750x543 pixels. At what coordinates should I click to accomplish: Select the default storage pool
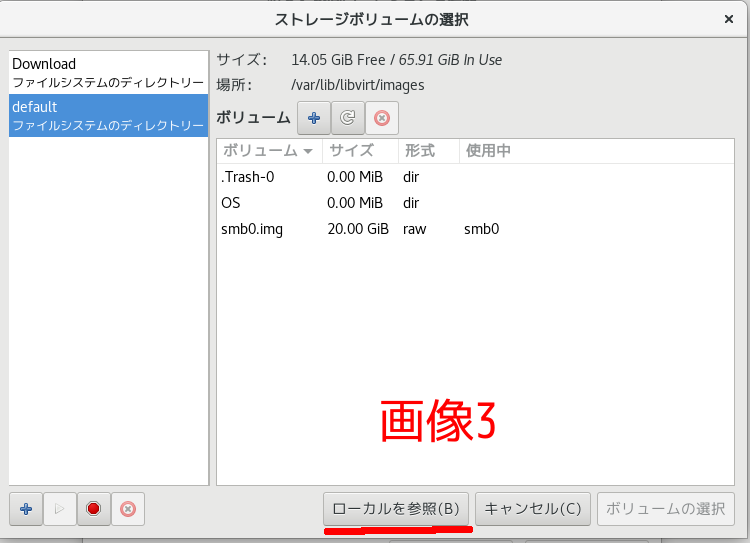click(x=109, y=115)
